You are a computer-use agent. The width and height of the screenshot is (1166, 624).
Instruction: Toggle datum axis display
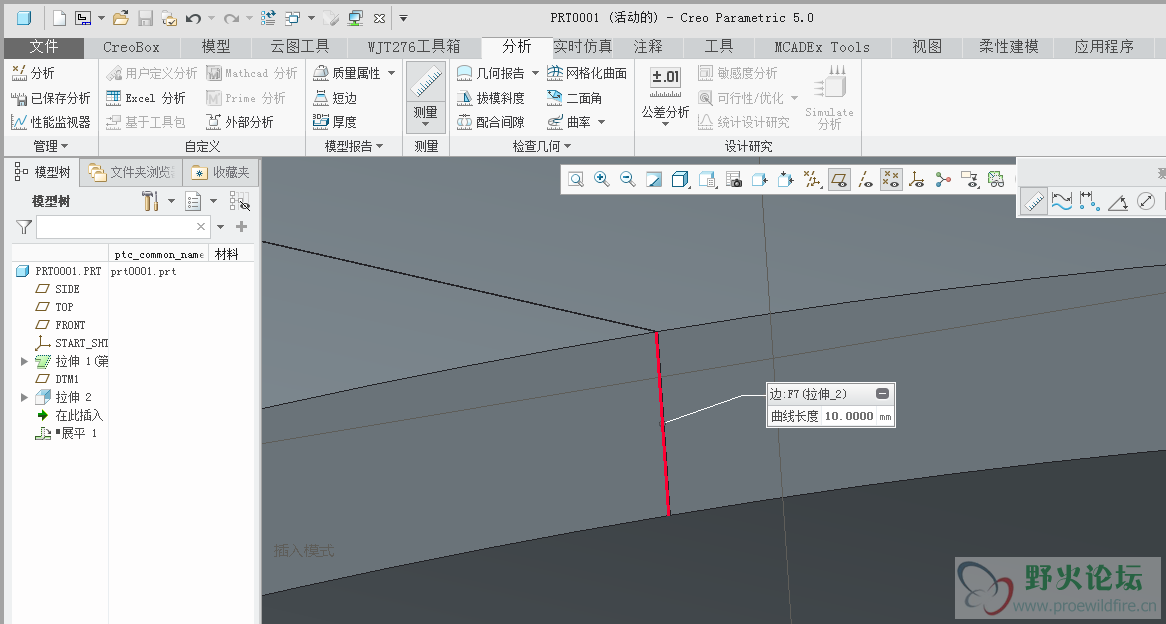(865, 179)
